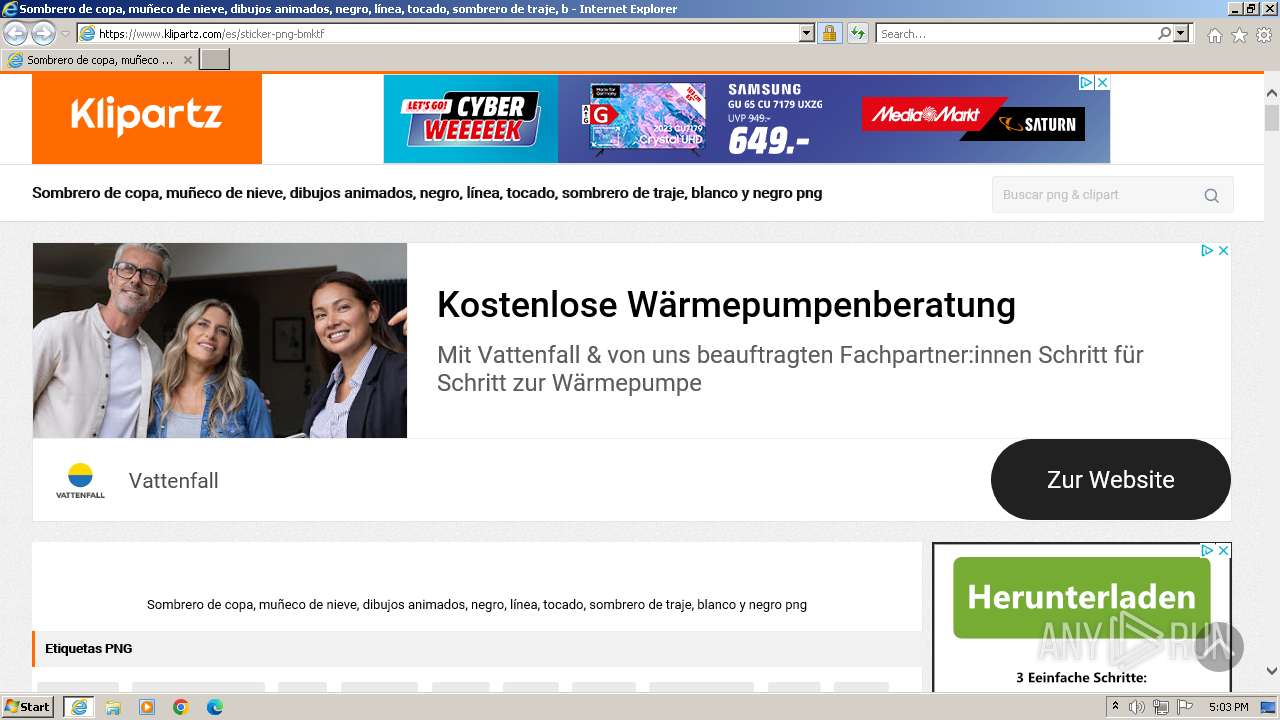The image size is (1280, 720).
Task: Click the Etiquetas PNG heading
Action: pos(89,649)
